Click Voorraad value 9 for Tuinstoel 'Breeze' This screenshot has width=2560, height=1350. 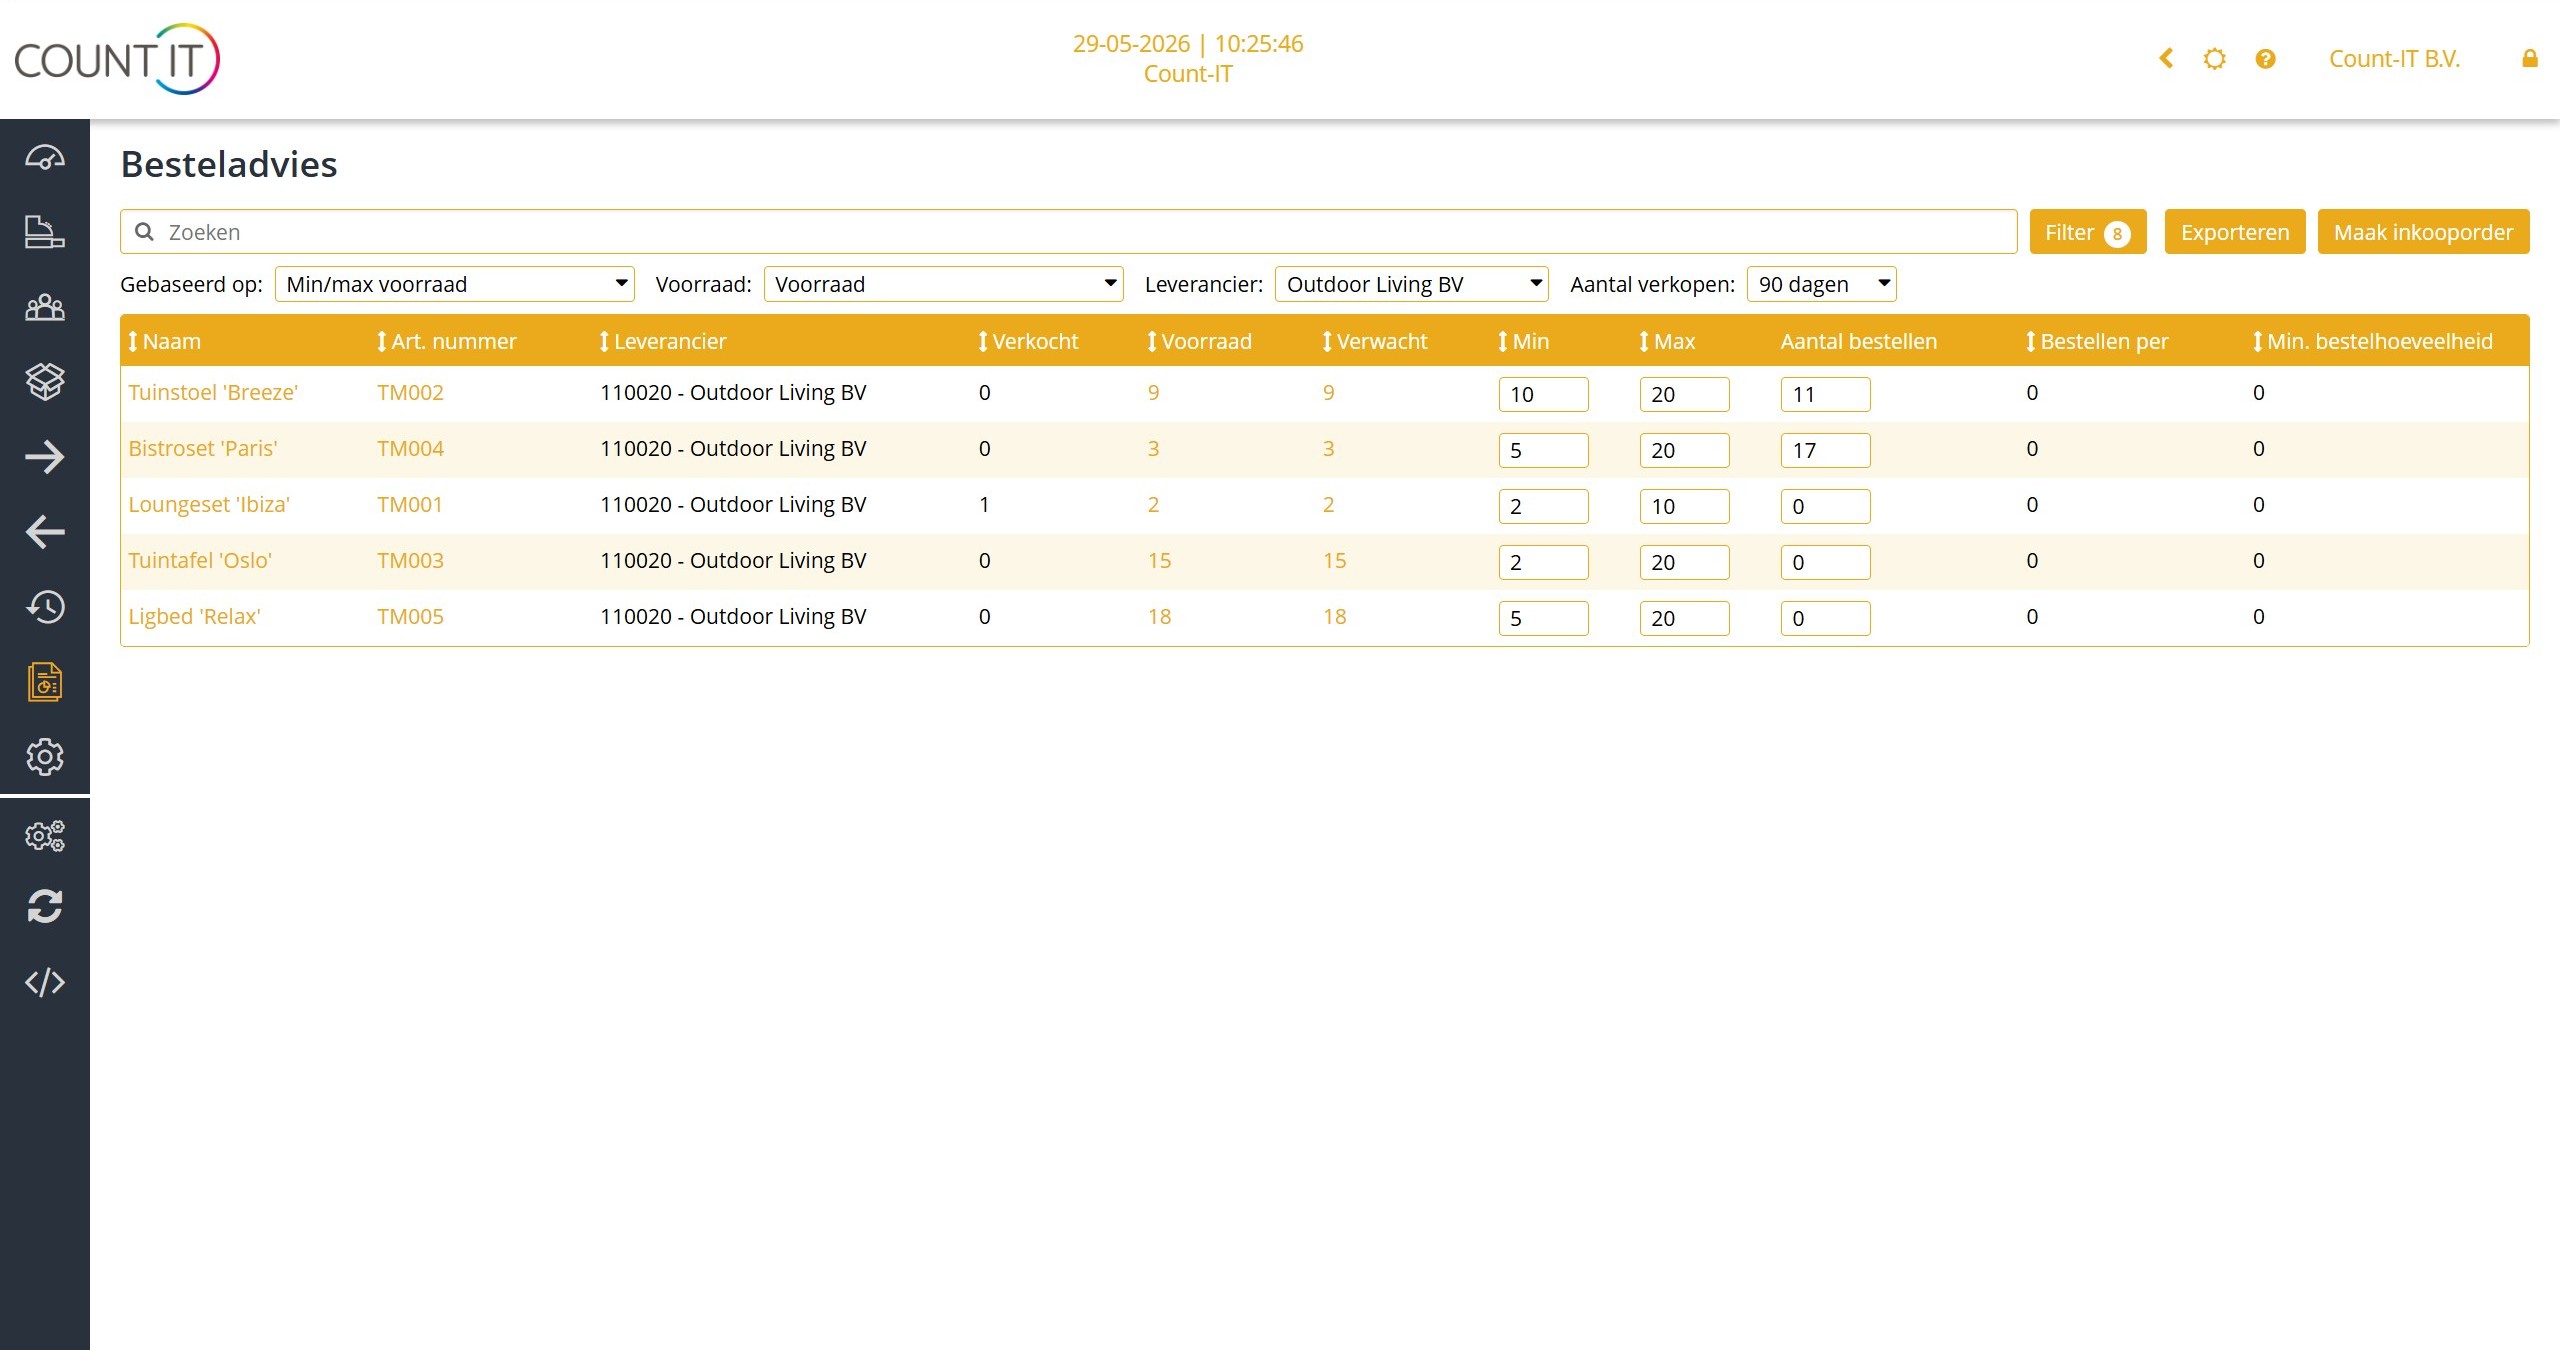pyautogui.click(x=1153, y=392)
